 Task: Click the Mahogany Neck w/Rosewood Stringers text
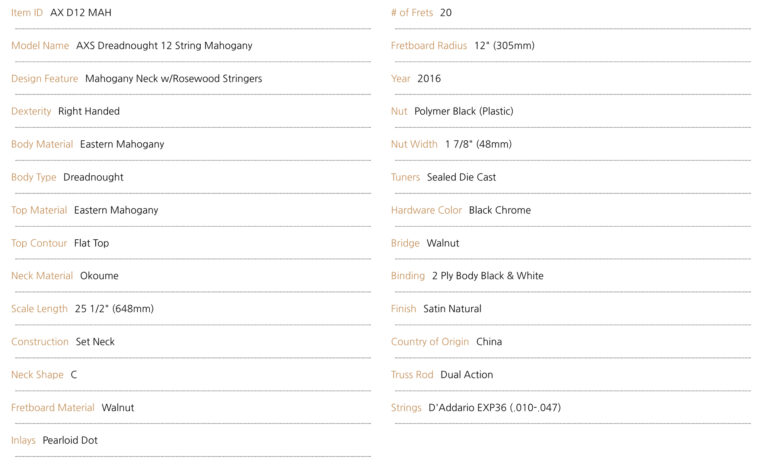173,78
